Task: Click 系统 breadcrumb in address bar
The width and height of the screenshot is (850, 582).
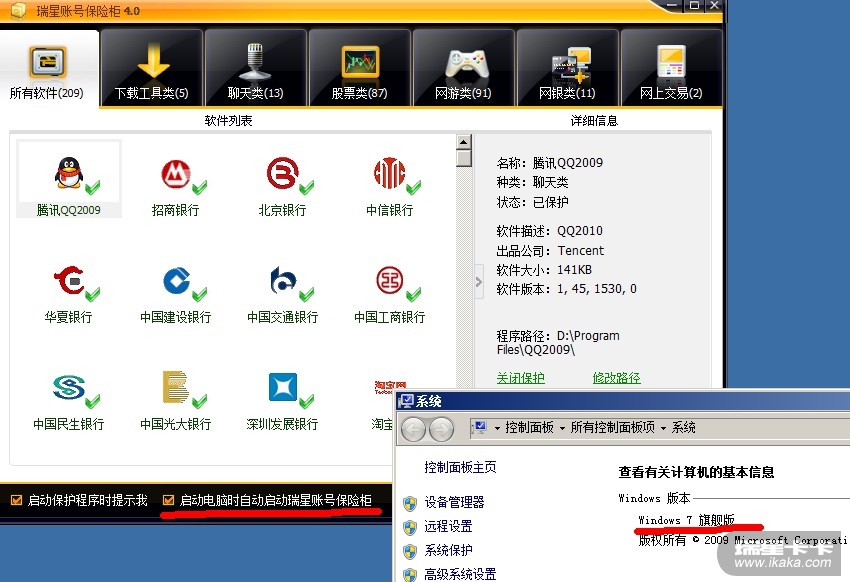Action: 684,428
